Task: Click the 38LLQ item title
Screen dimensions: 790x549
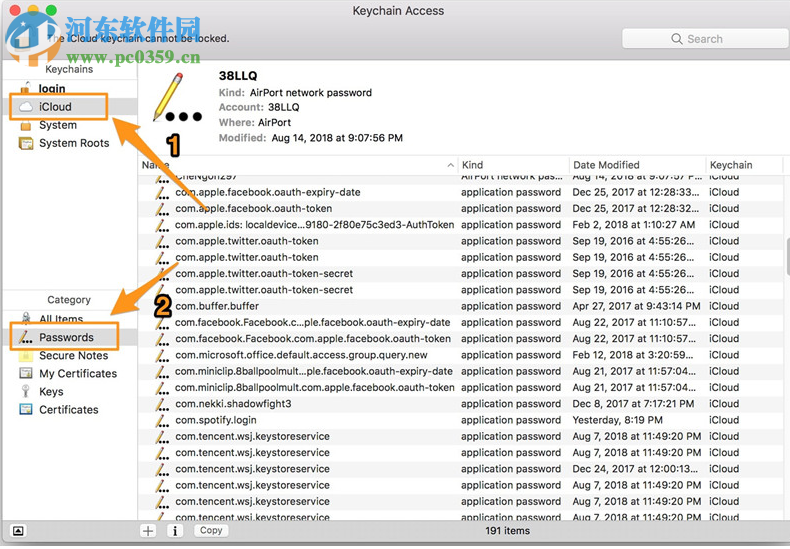Action: (x=238, y=76)
